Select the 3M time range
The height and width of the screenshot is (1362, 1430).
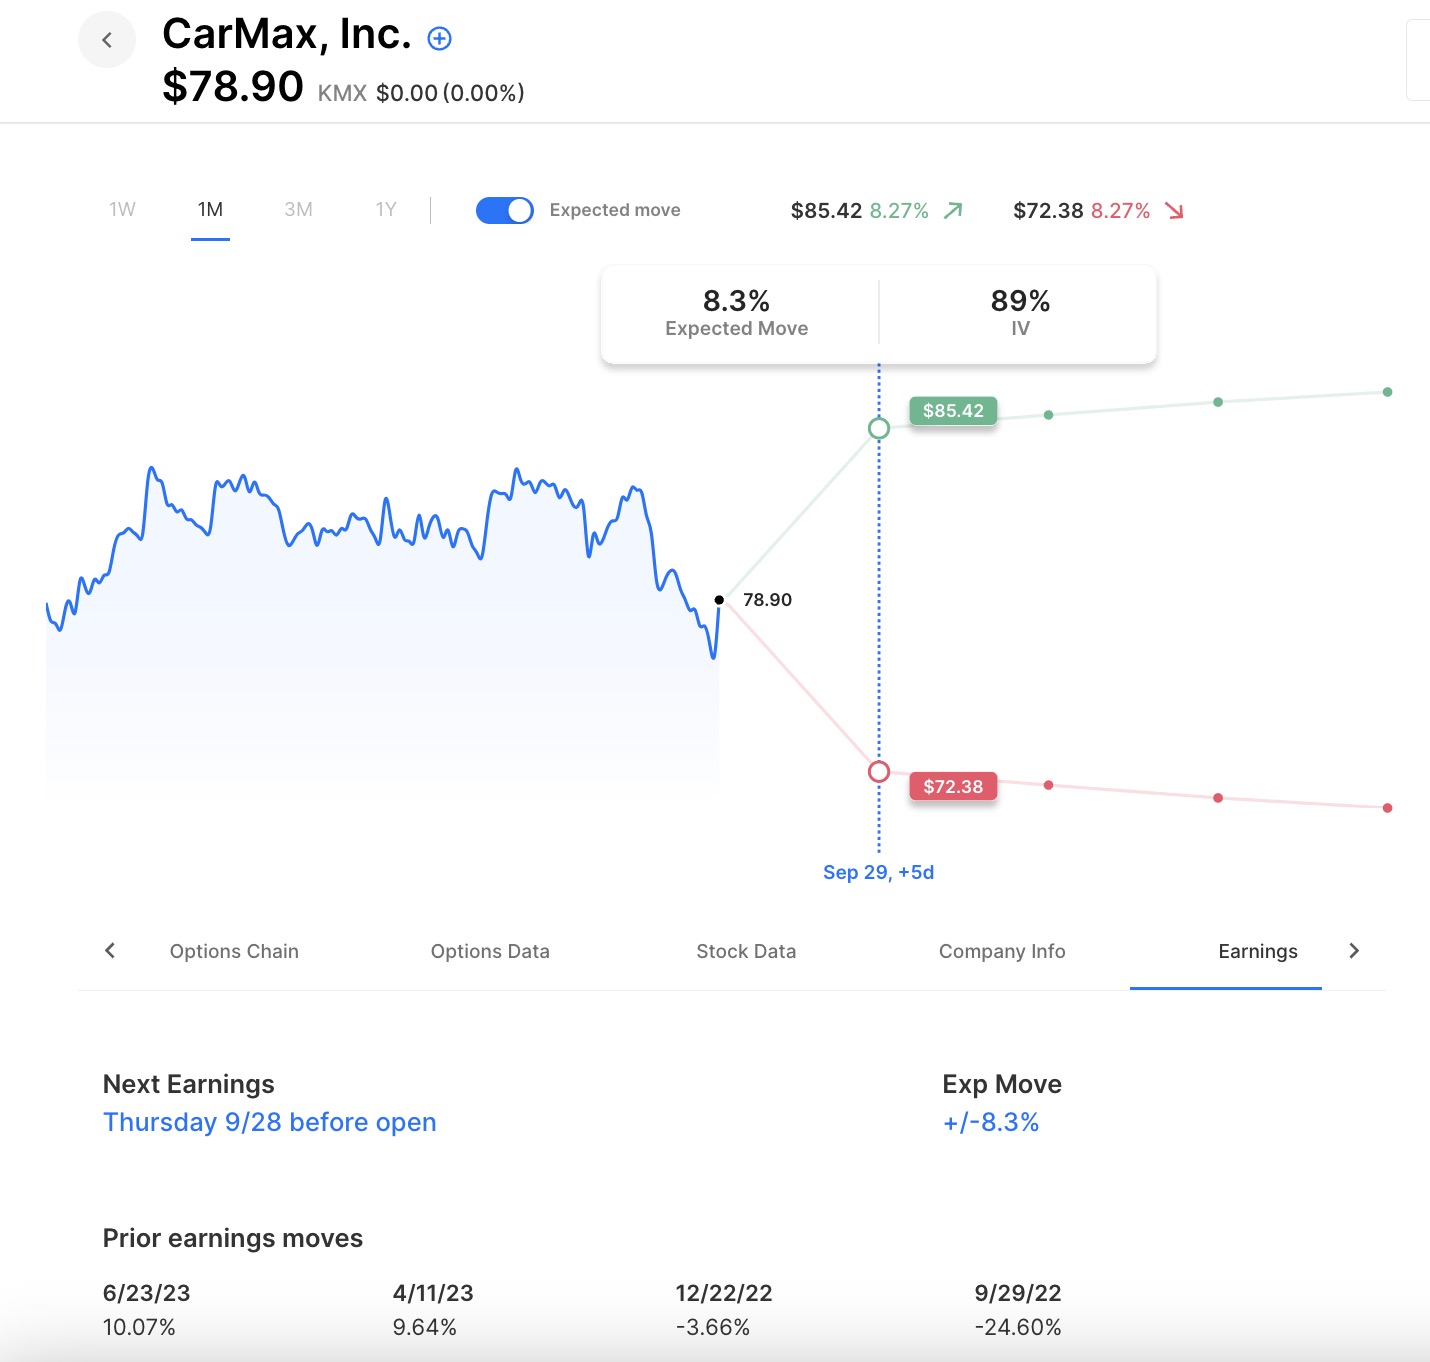[298, 210]
